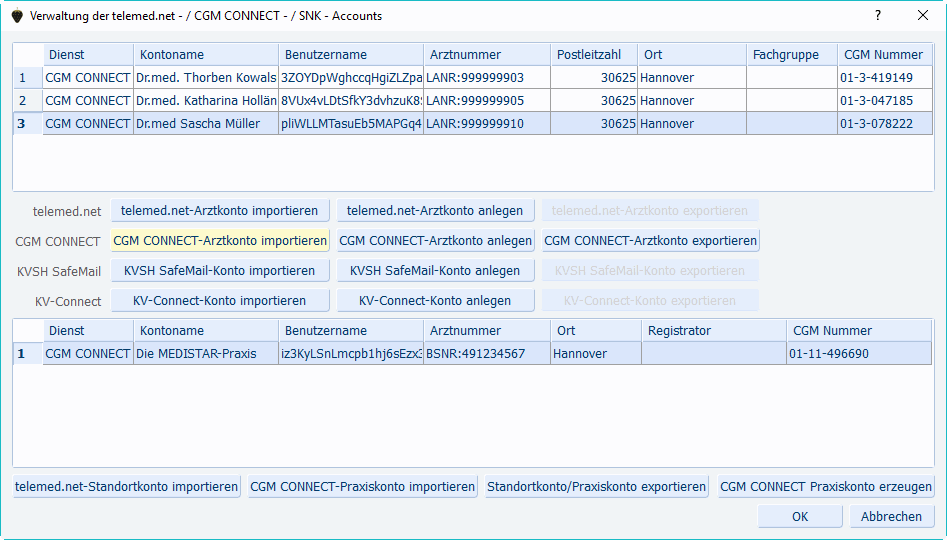Click telemed.net-Standortkonto importieren button
Image resolution: width=947 pixels, height=540 pixels.
[126, 487]
